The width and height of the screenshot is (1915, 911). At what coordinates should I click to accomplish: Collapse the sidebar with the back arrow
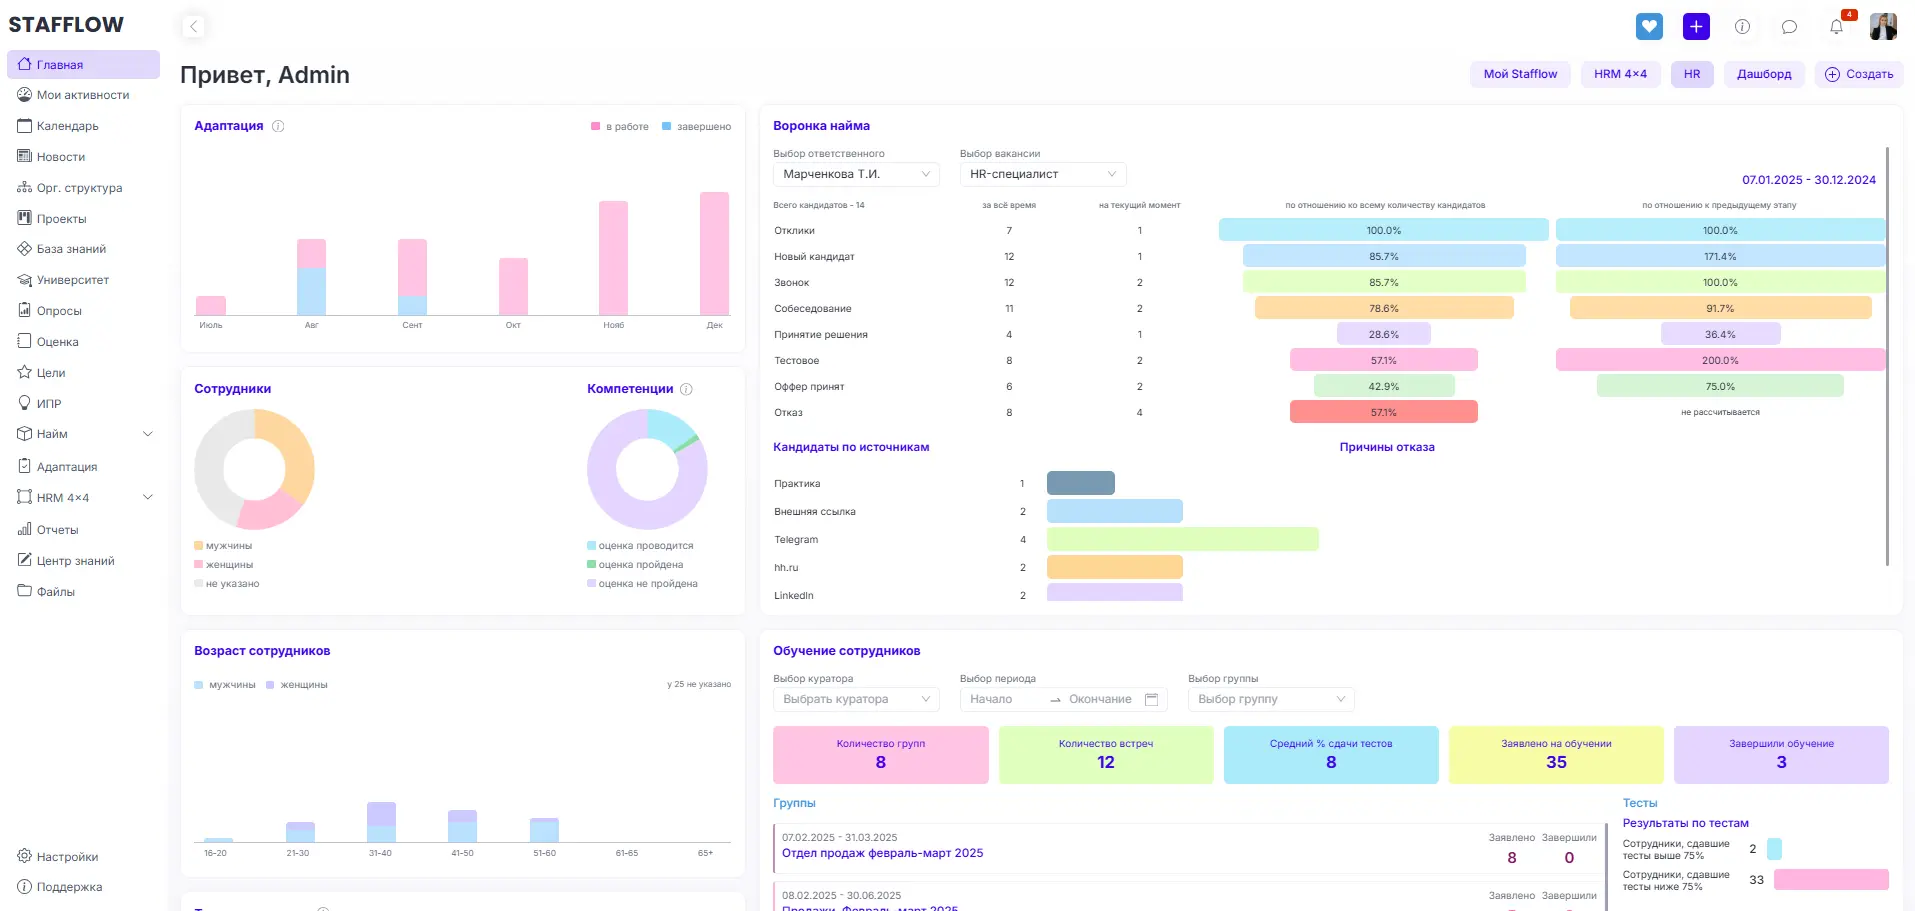[x=194, y=27]
